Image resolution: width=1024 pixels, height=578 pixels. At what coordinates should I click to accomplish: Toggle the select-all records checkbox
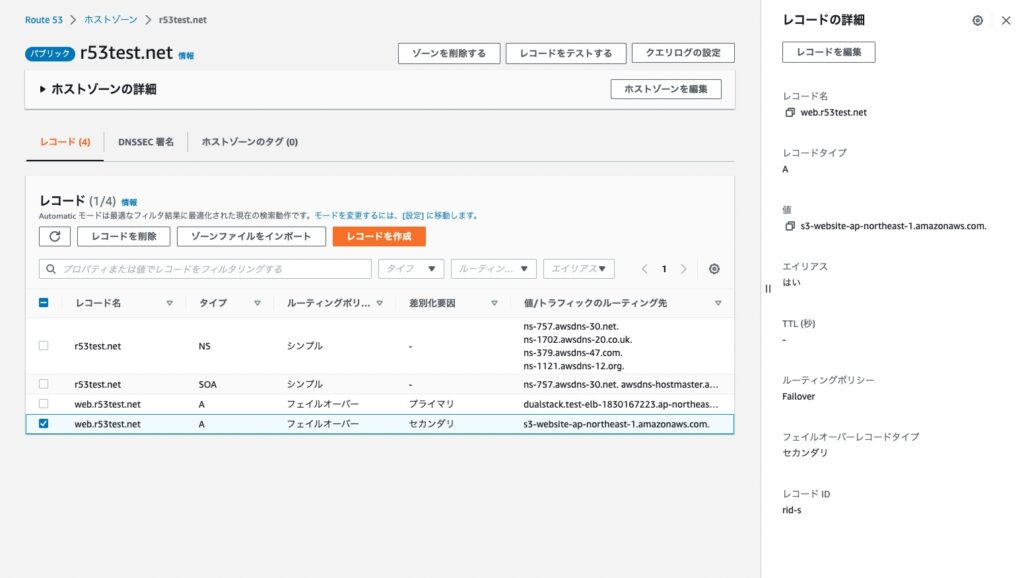point(43,302)
